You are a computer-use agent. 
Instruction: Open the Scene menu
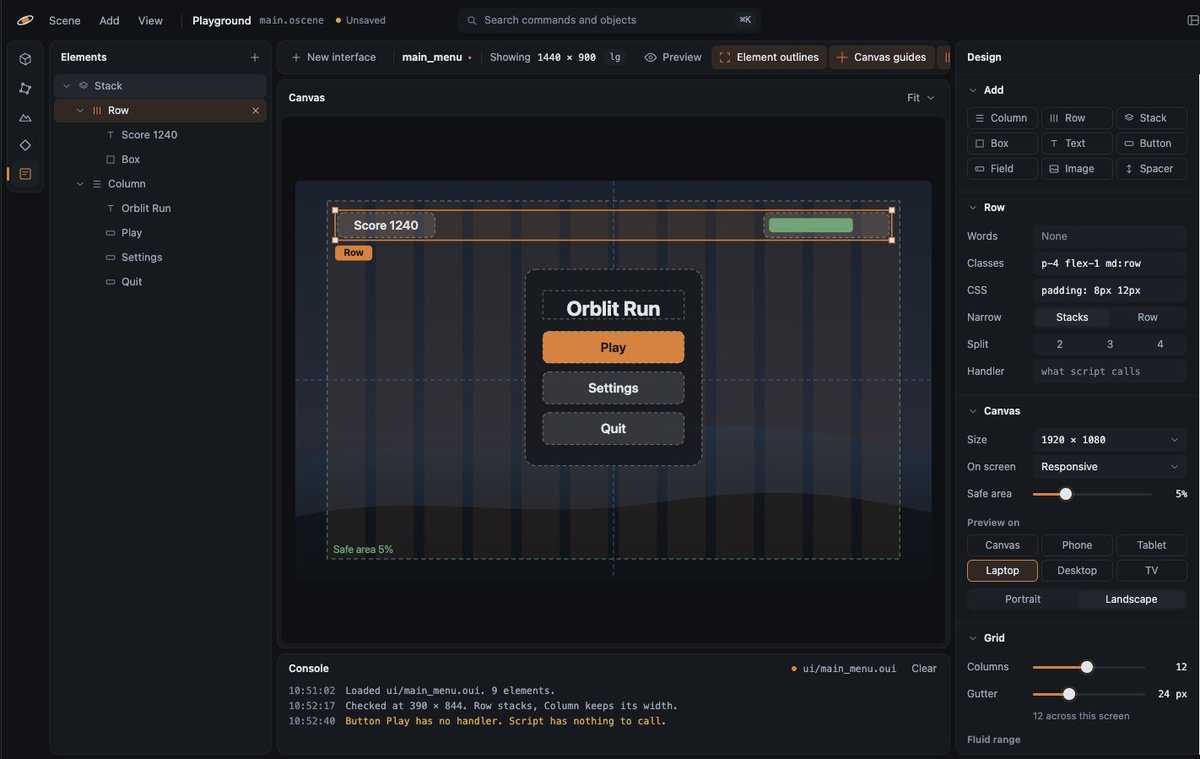[x=65, y=20]
